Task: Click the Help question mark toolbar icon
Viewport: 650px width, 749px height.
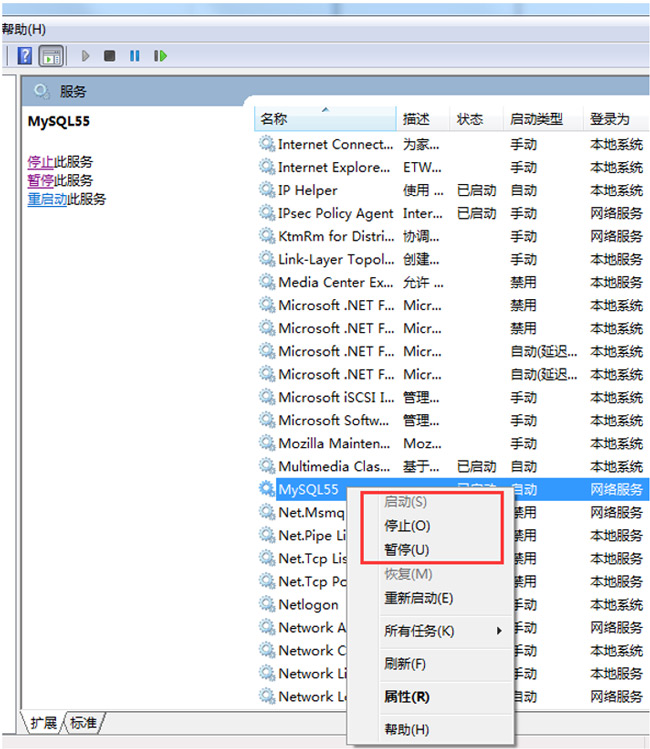Action: coord(24,56)
